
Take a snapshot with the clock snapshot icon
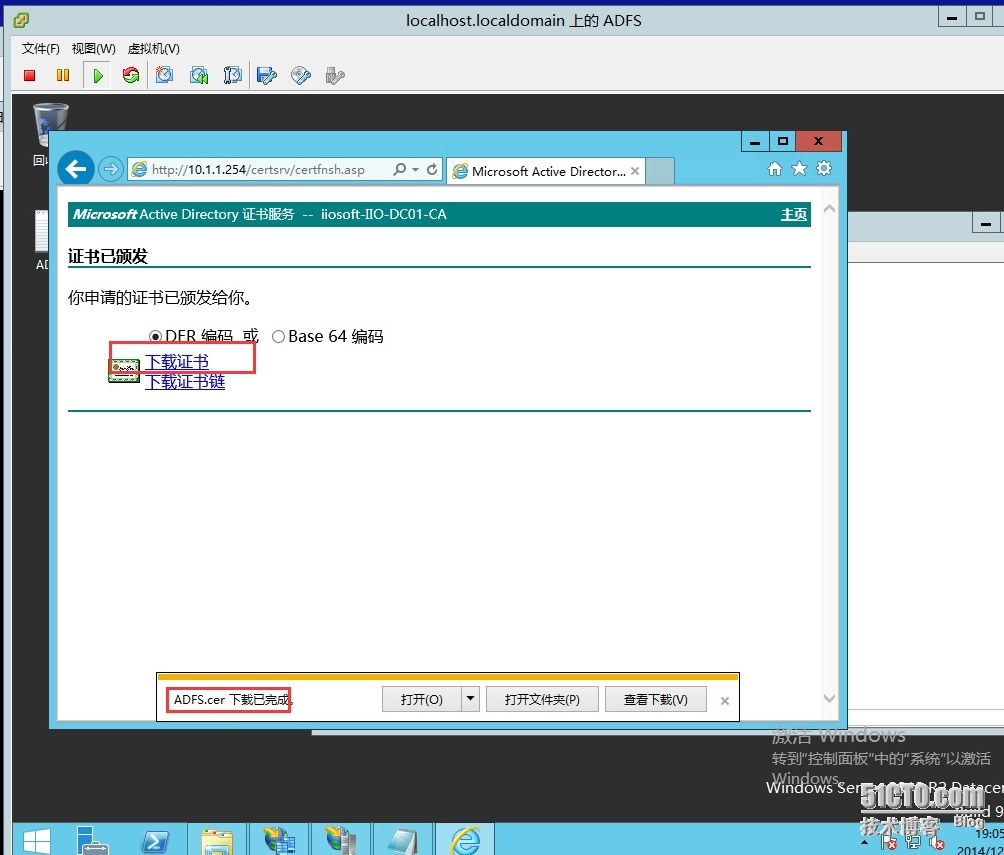click(x=165, y=76)
